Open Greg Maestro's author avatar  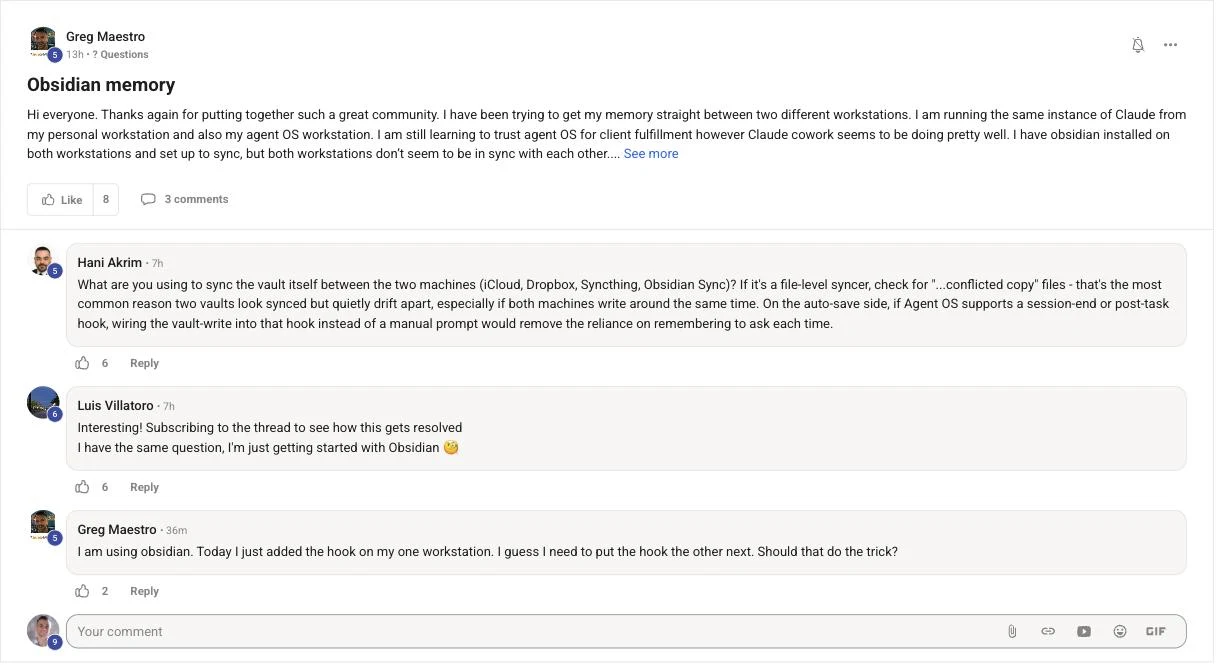click(x=43, y=41)
